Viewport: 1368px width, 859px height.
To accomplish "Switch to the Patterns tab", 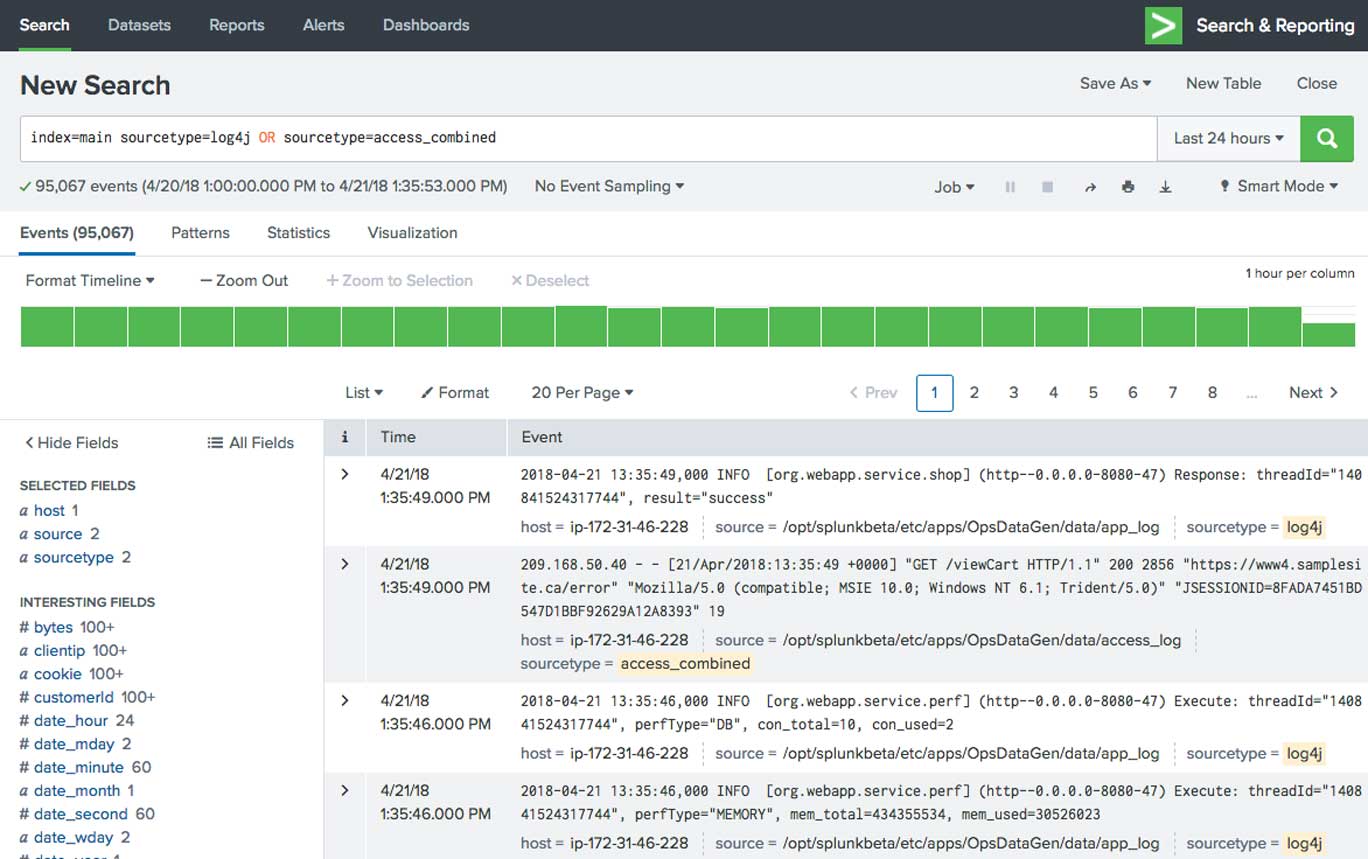I will pyautogui.click(x=200, y=233).
